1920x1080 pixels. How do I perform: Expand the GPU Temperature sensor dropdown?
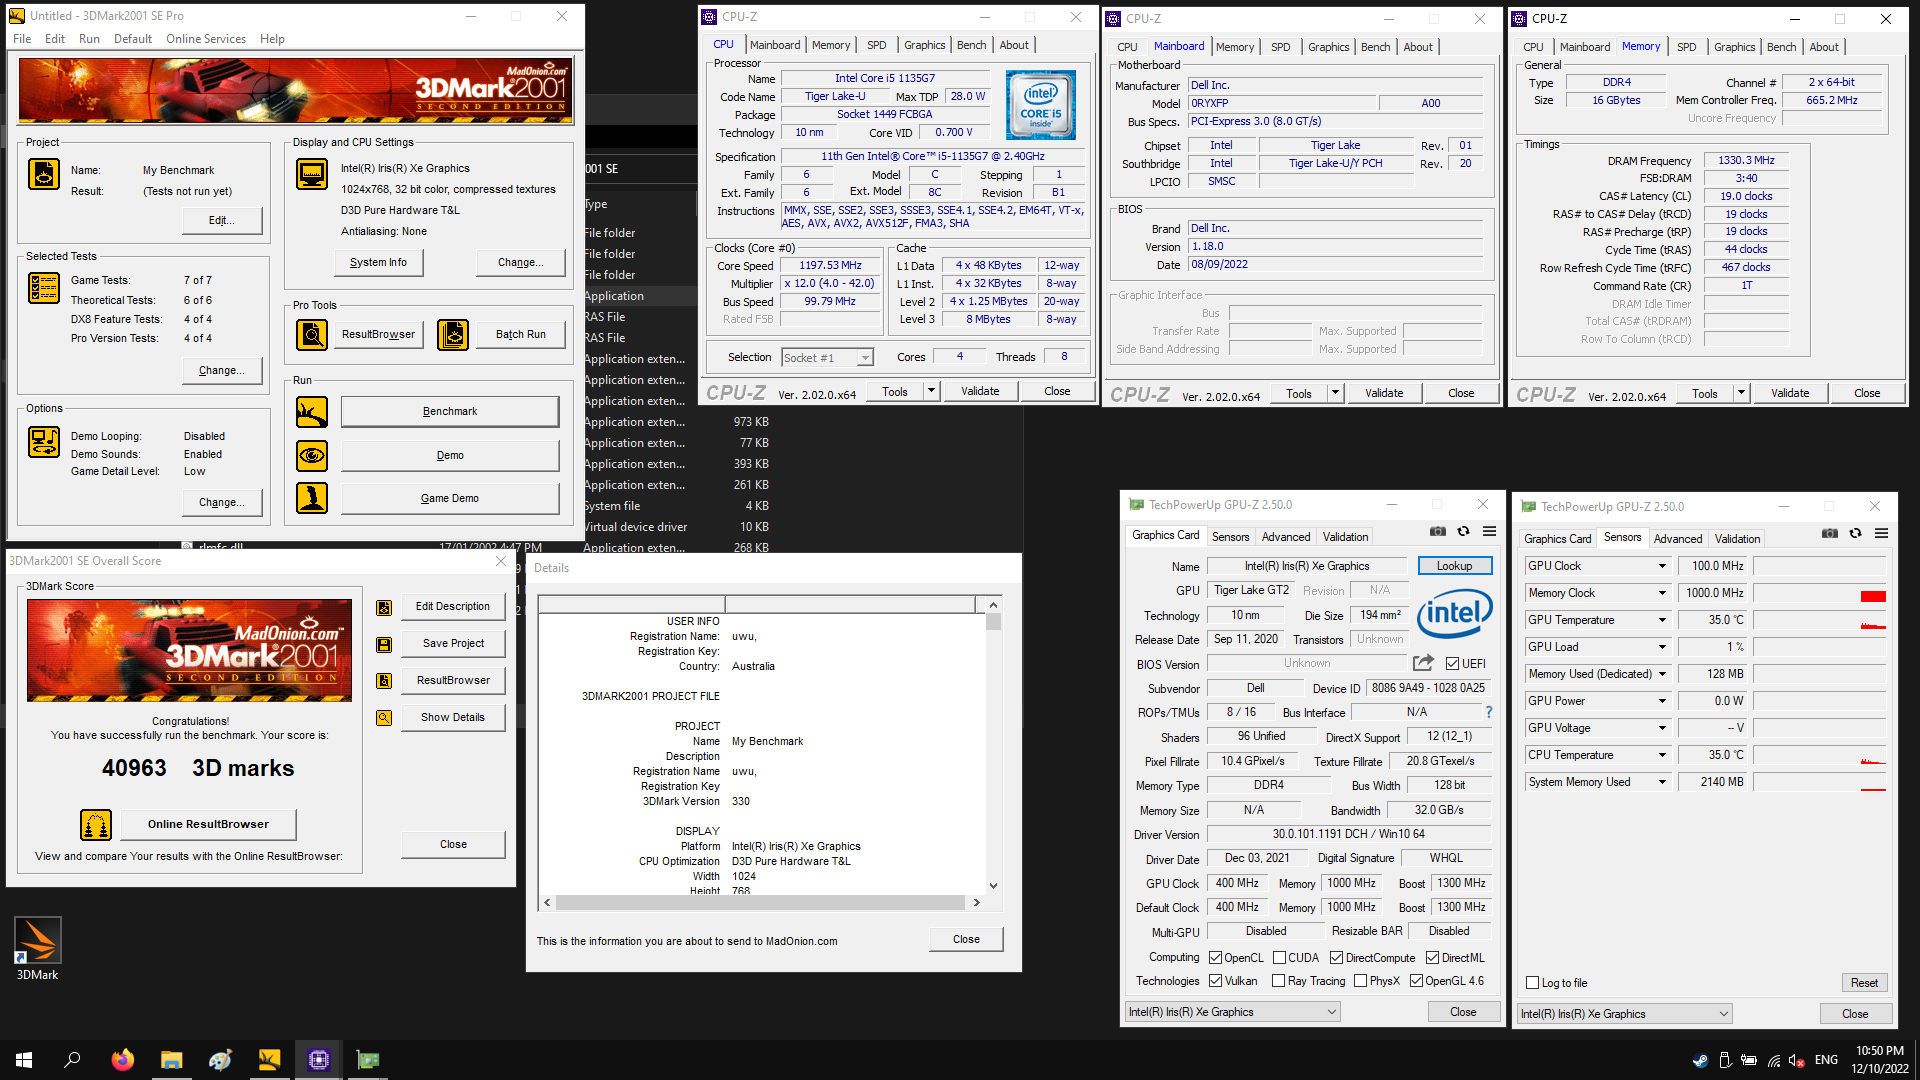1662,620
